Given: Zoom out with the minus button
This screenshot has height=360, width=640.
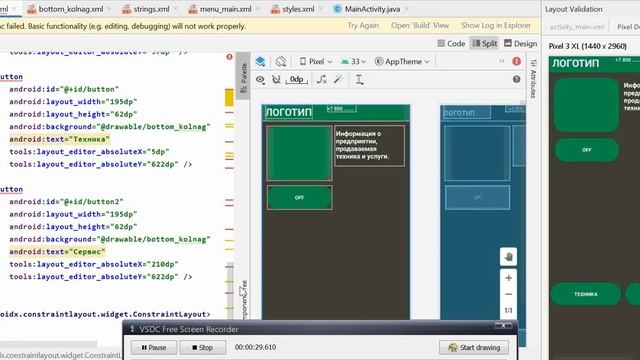Looking at the screenshot, I should (508, 294).
